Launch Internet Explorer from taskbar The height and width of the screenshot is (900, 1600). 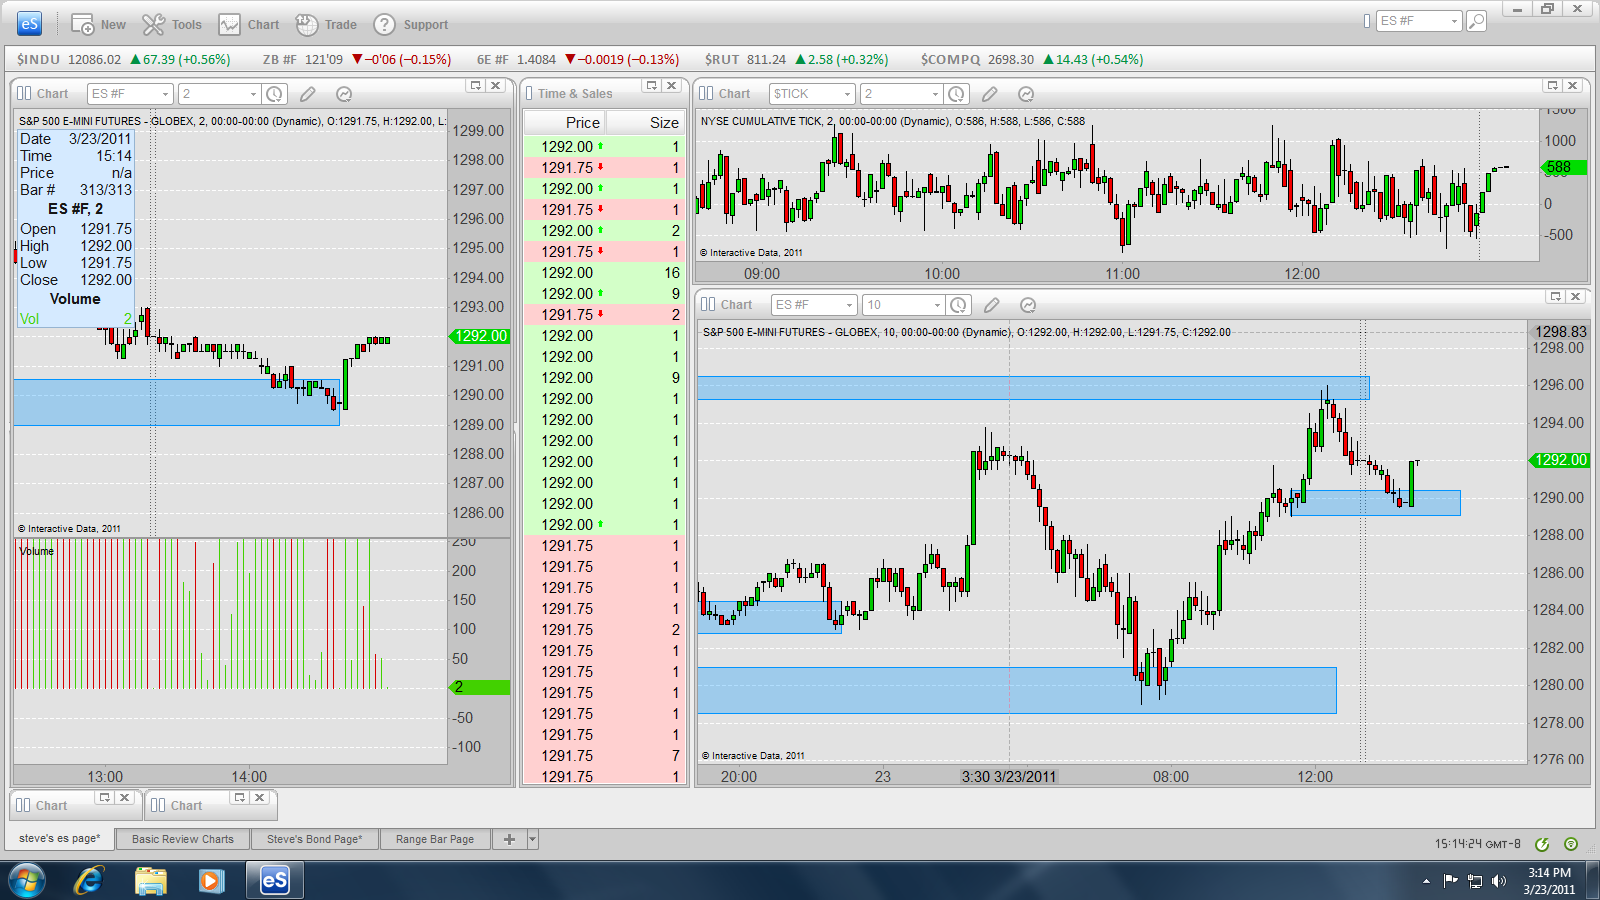coord(89,881)
